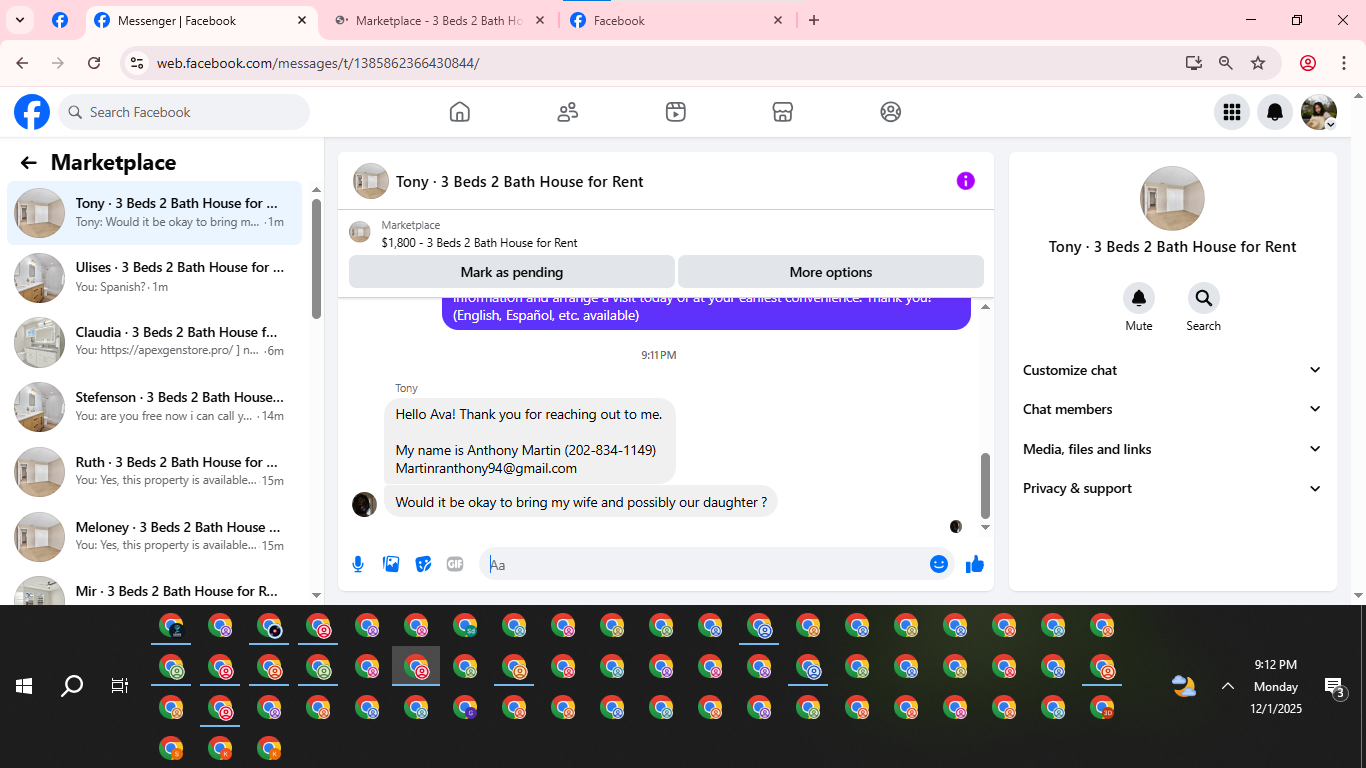1366x768 pixels.
Task: Open Chrome three-dot menu
Action: [1344, 63]
